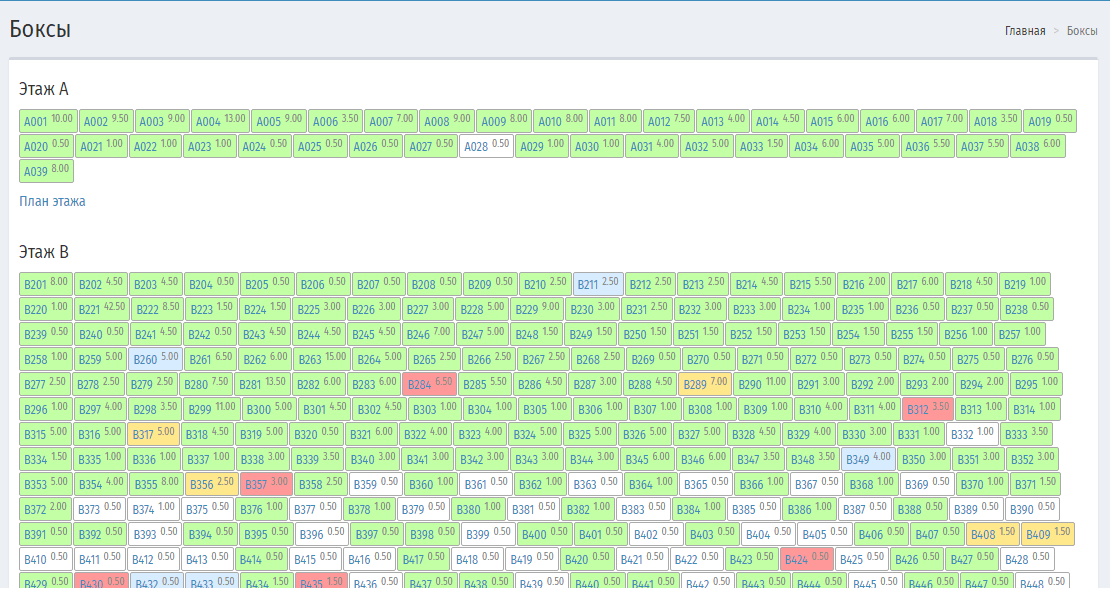Open the white box B410
Screen dimensions: 1110x590
(46, 559)
